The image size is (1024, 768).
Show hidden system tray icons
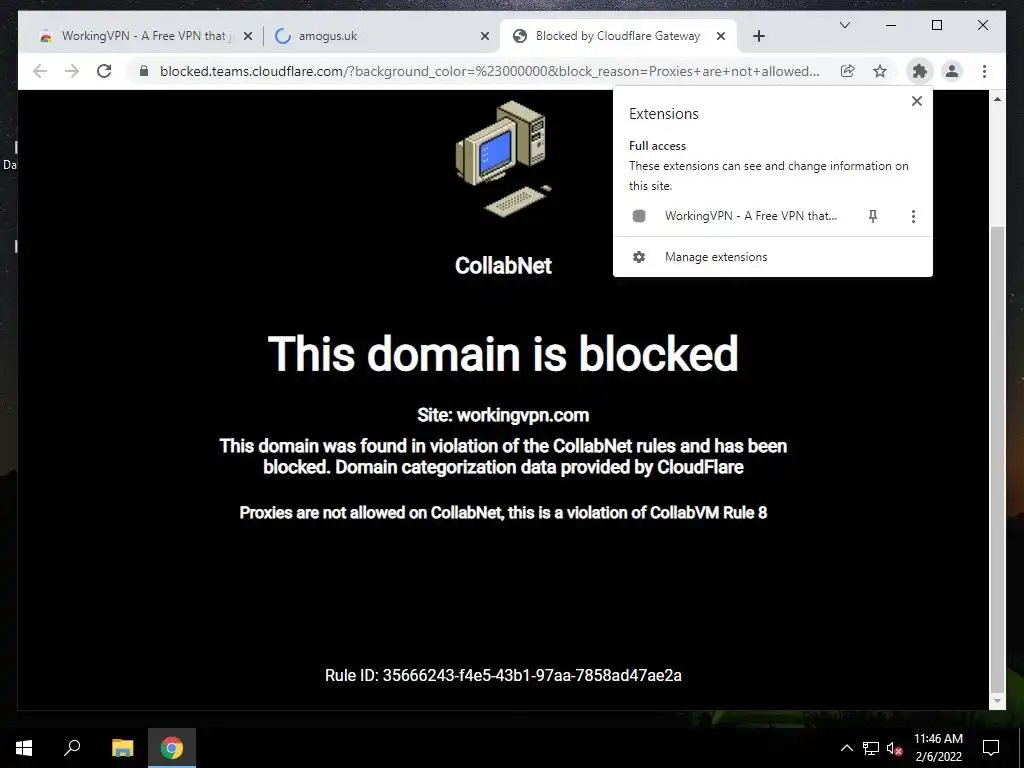[846, 748]
